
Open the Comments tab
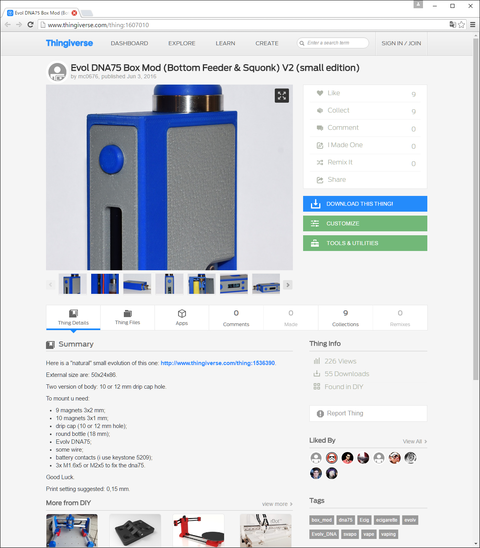pyautogui.click(x=236, y=317)
